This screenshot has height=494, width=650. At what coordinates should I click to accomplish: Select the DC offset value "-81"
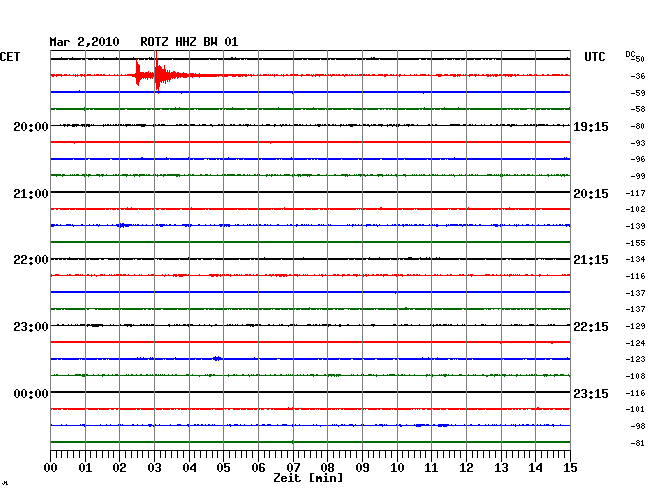[638, 443]
